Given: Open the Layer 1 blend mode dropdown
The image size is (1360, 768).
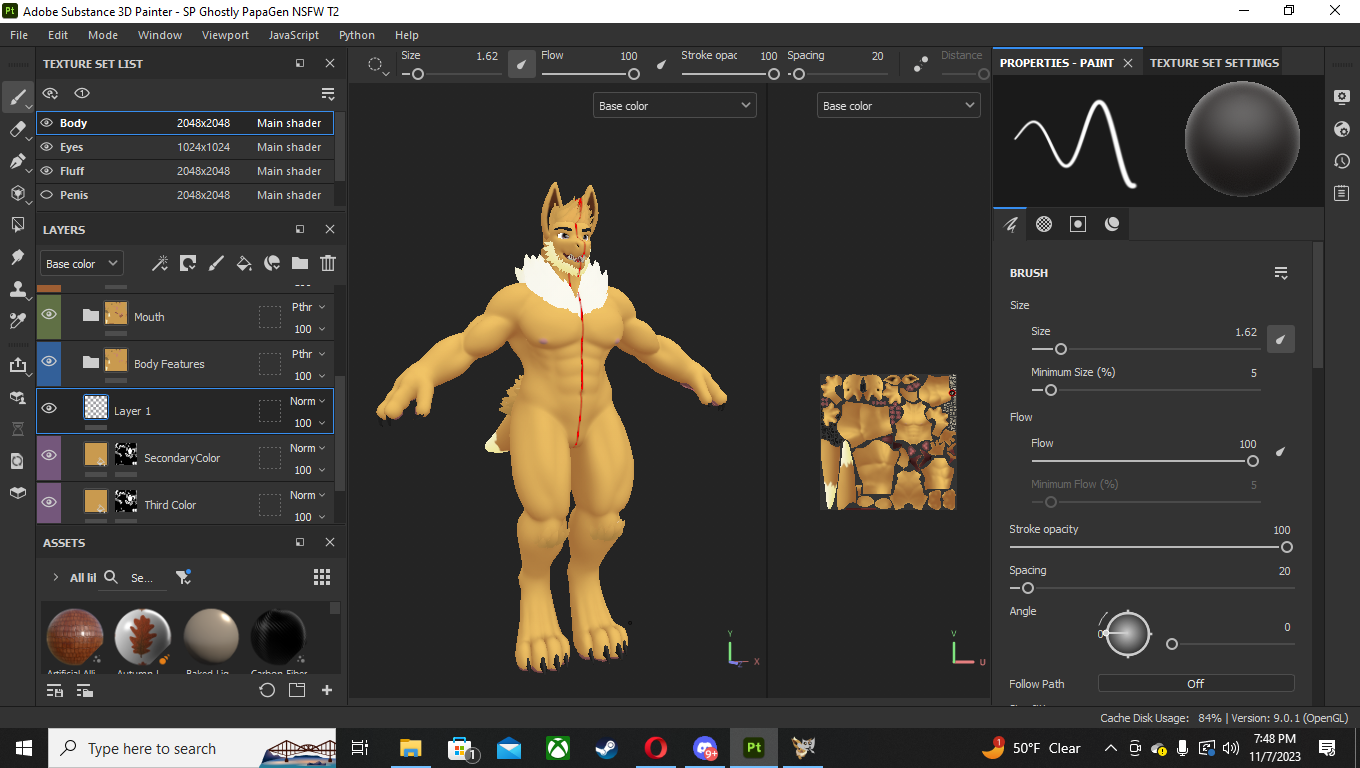Looking at the screenshot, I should pos(308,401).
